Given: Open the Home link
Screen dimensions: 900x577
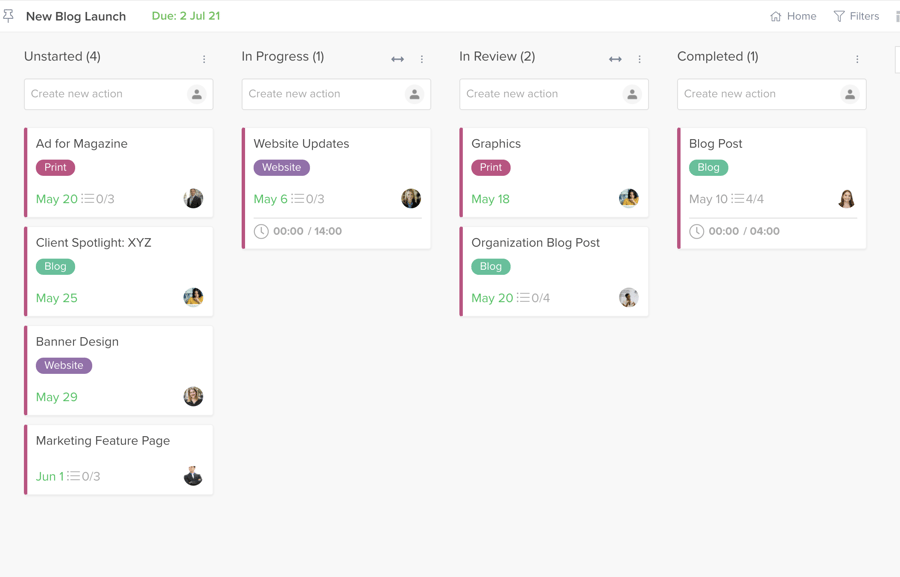Looking at the screenshot, I should coord(793,16).
